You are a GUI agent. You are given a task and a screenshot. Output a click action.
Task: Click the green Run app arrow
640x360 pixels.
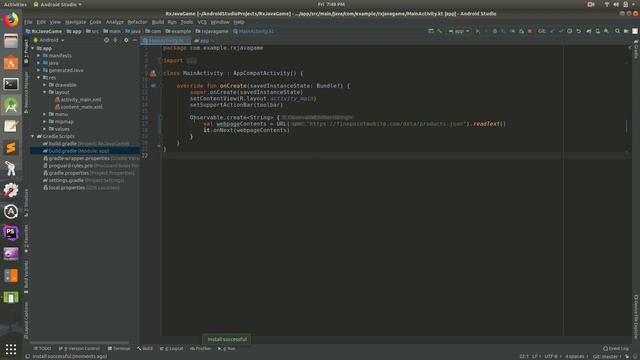(478, 31)
